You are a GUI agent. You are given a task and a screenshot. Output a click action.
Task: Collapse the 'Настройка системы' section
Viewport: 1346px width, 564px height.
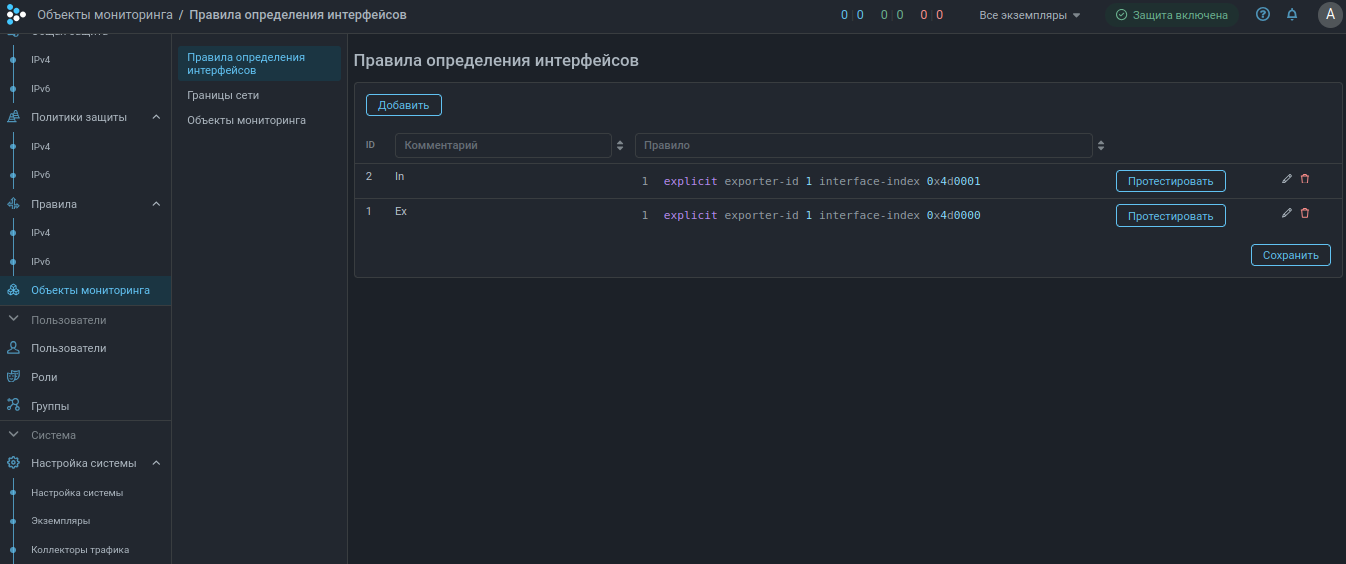coord(156,463)
